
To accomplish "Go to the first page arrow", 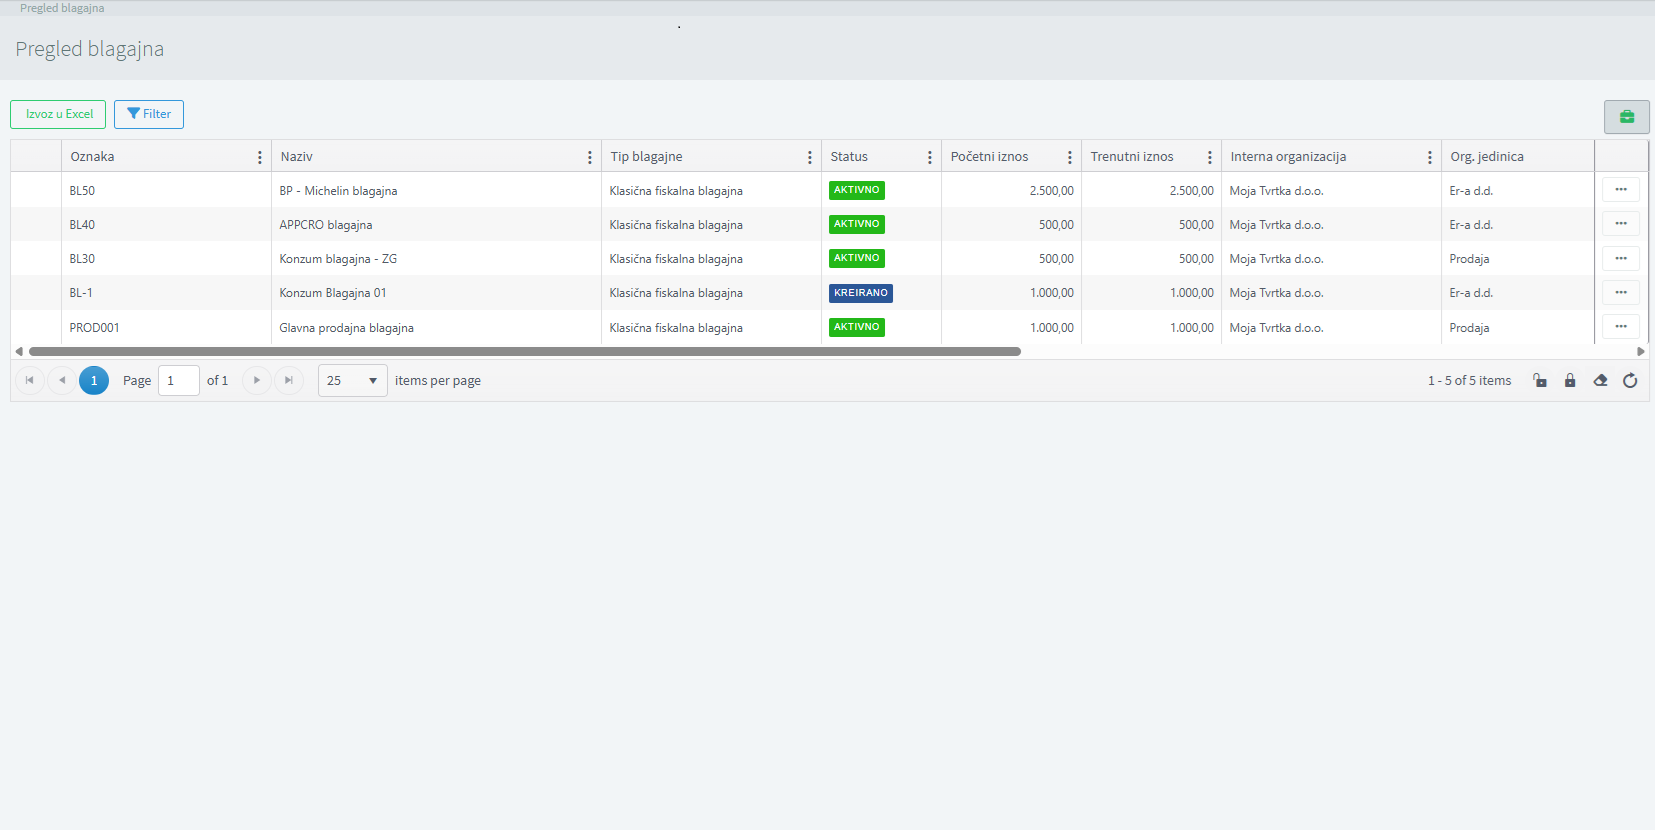I will click(x=30, y=381).
